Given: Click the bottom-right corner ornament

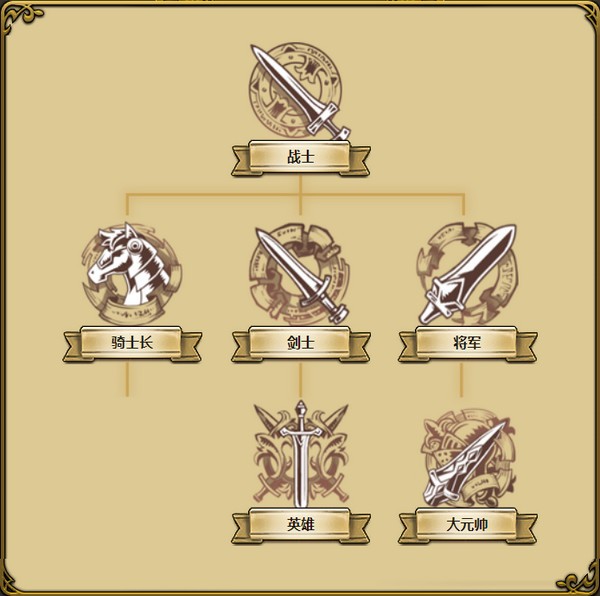Looking at the screenshot, I should click(x=578, y=579).
